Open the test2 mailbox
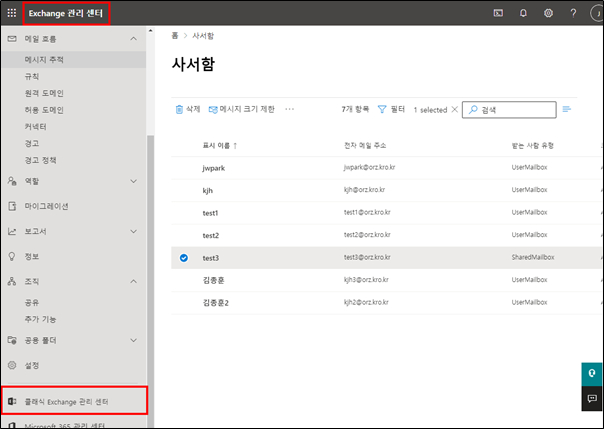 [x=211, y=235]
